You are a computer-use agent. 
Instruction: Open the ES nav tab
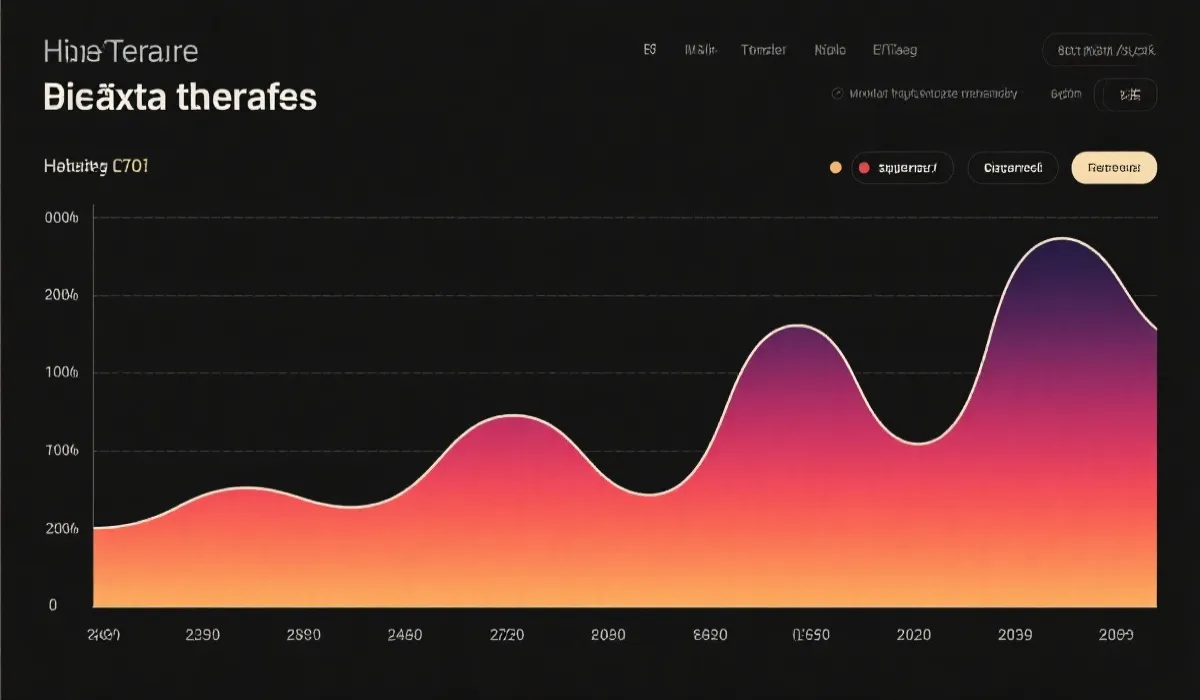[650, 50]
